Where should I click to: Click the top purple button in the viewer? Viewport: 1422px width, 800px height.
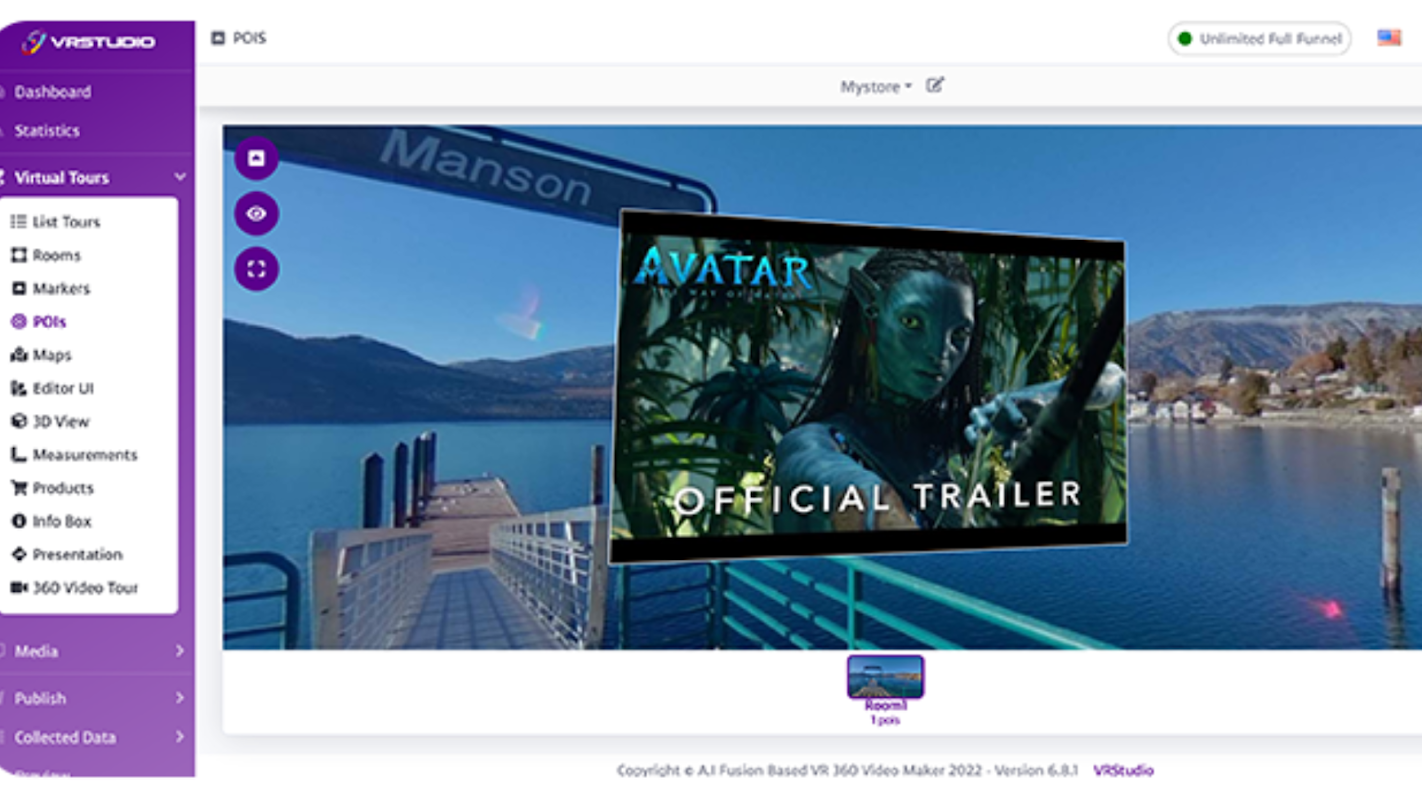point(256,158)
